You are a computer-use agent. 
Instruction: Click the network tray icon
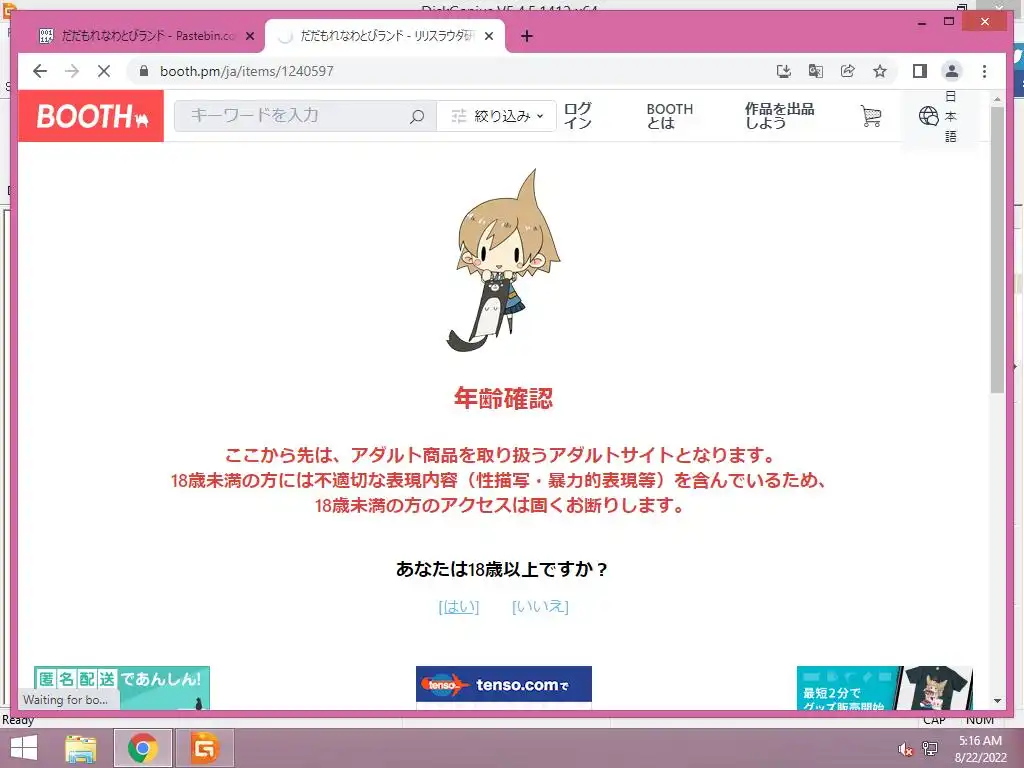[929, 749]
